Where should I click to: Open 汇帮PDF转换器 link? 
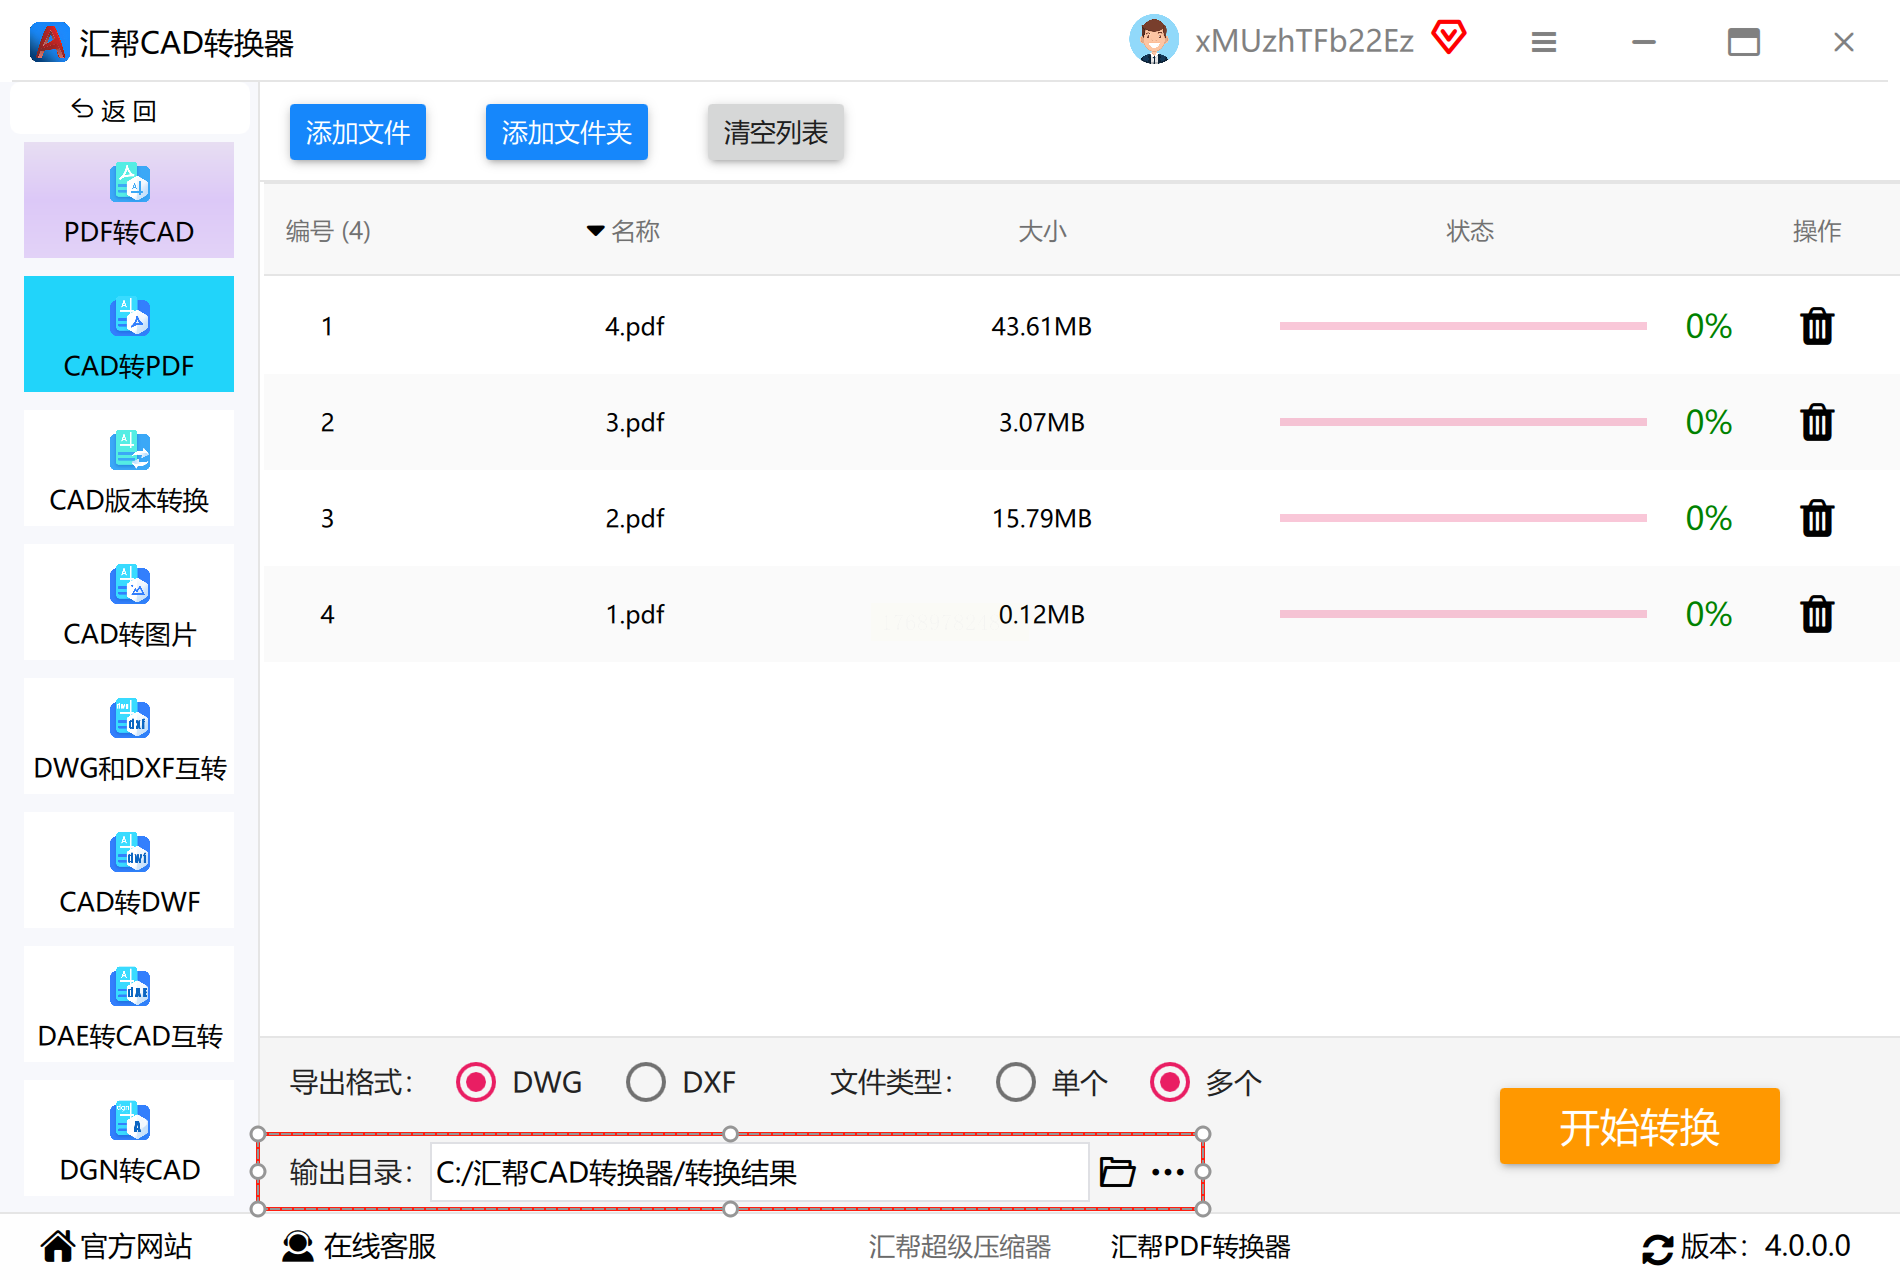tap(1201, 1246)
